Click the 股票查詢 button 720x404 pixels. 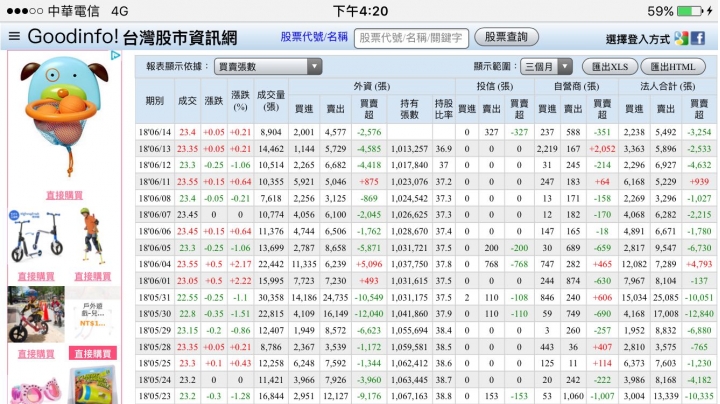pyautogui.click(x=506, y=37)
